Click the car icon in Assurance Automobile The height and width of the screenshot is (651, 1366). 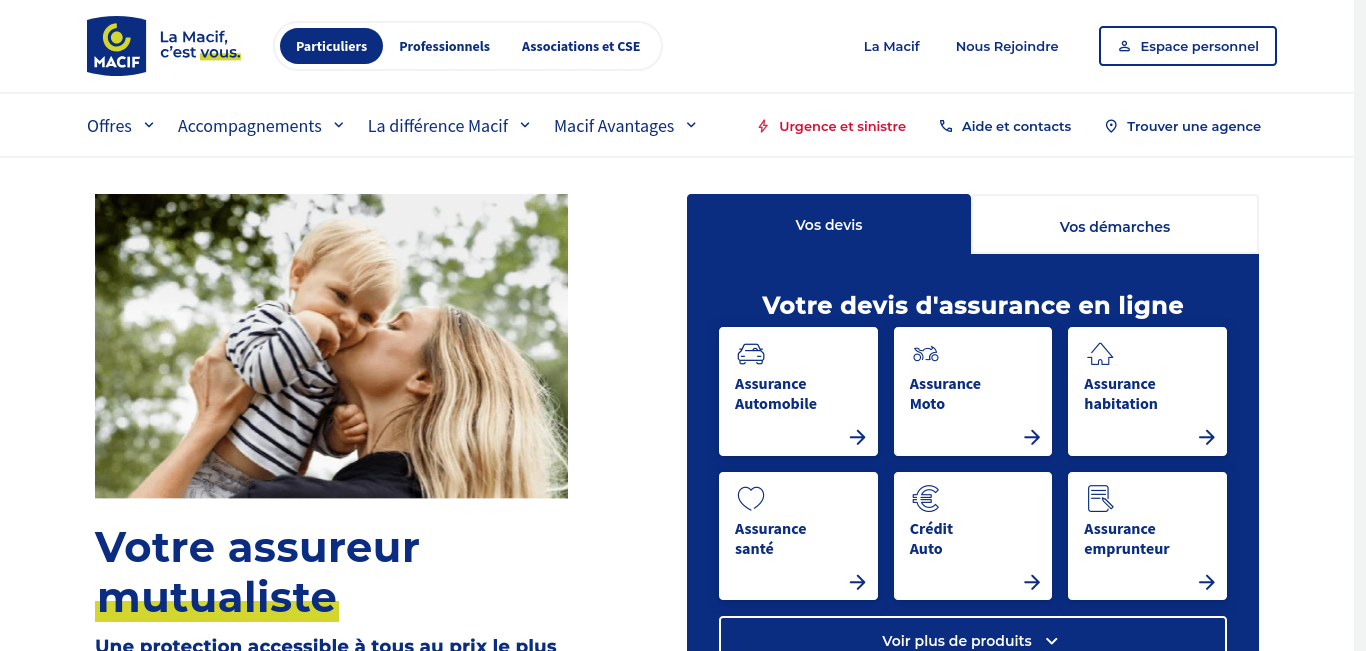pyautogui.click(x=750, y=354)
